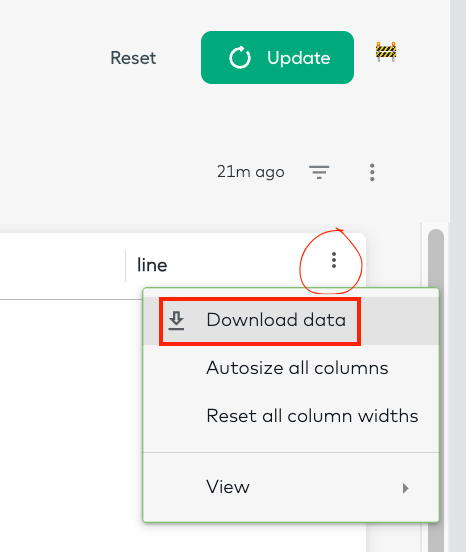Click the construction barrier icon
Screen dimensions: 466x552
coord(386,51)
